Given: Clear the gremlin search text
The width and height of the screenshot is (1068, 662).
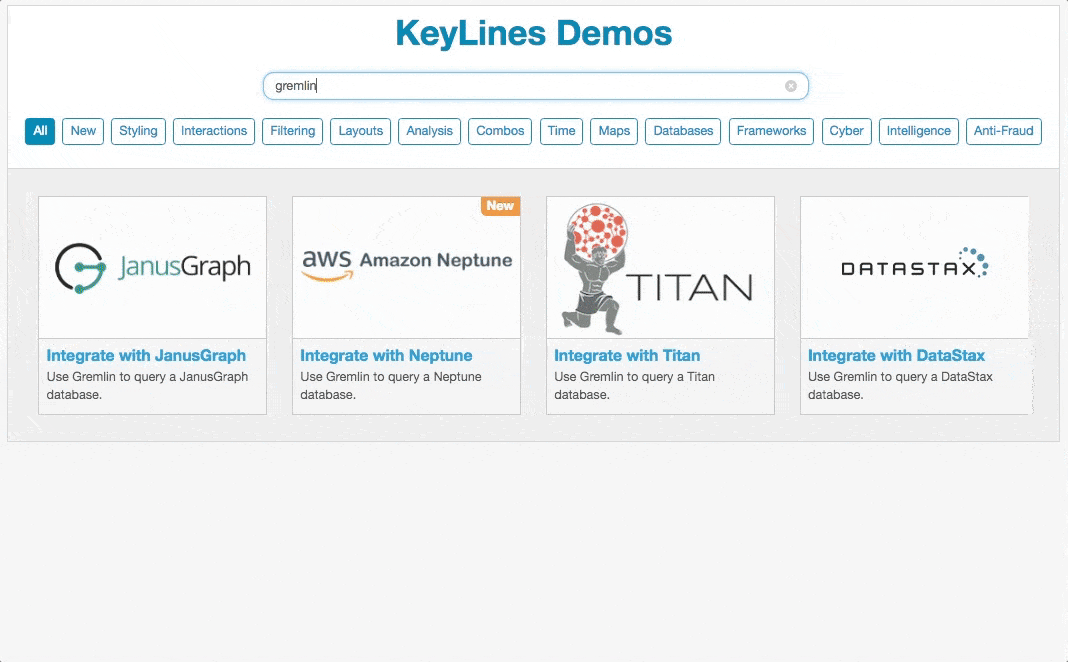Looking at the screenshot, I should click(790, 86).
